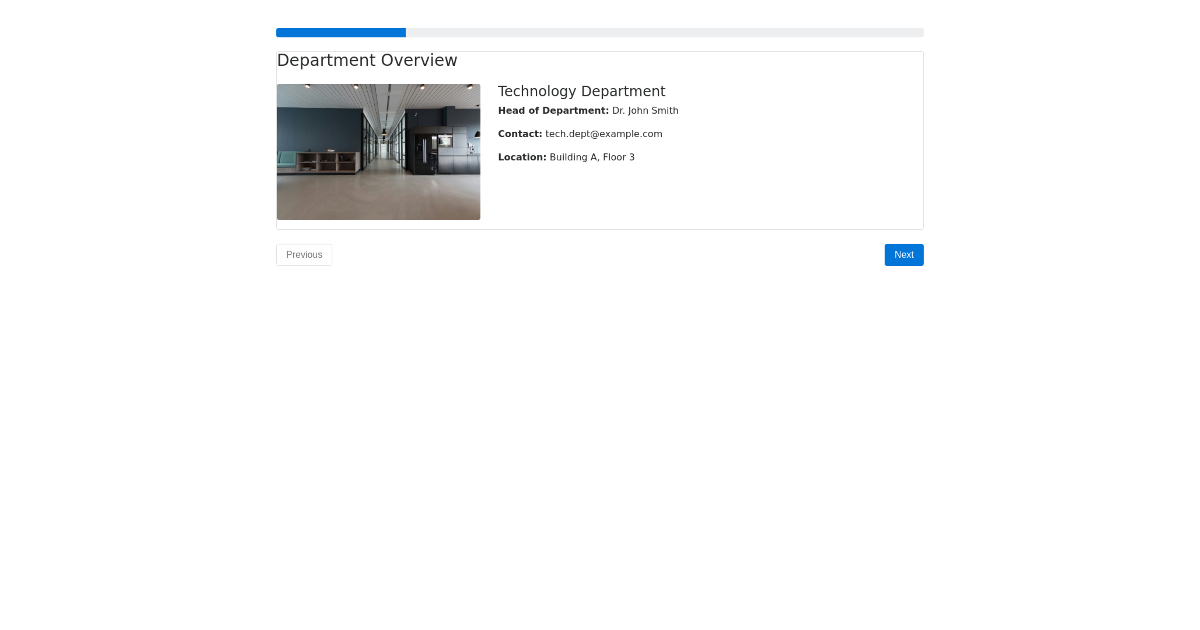Select the Technology Department title
Screen dimensions: 1200x630
pyautogui.click(x=581, y=91)
